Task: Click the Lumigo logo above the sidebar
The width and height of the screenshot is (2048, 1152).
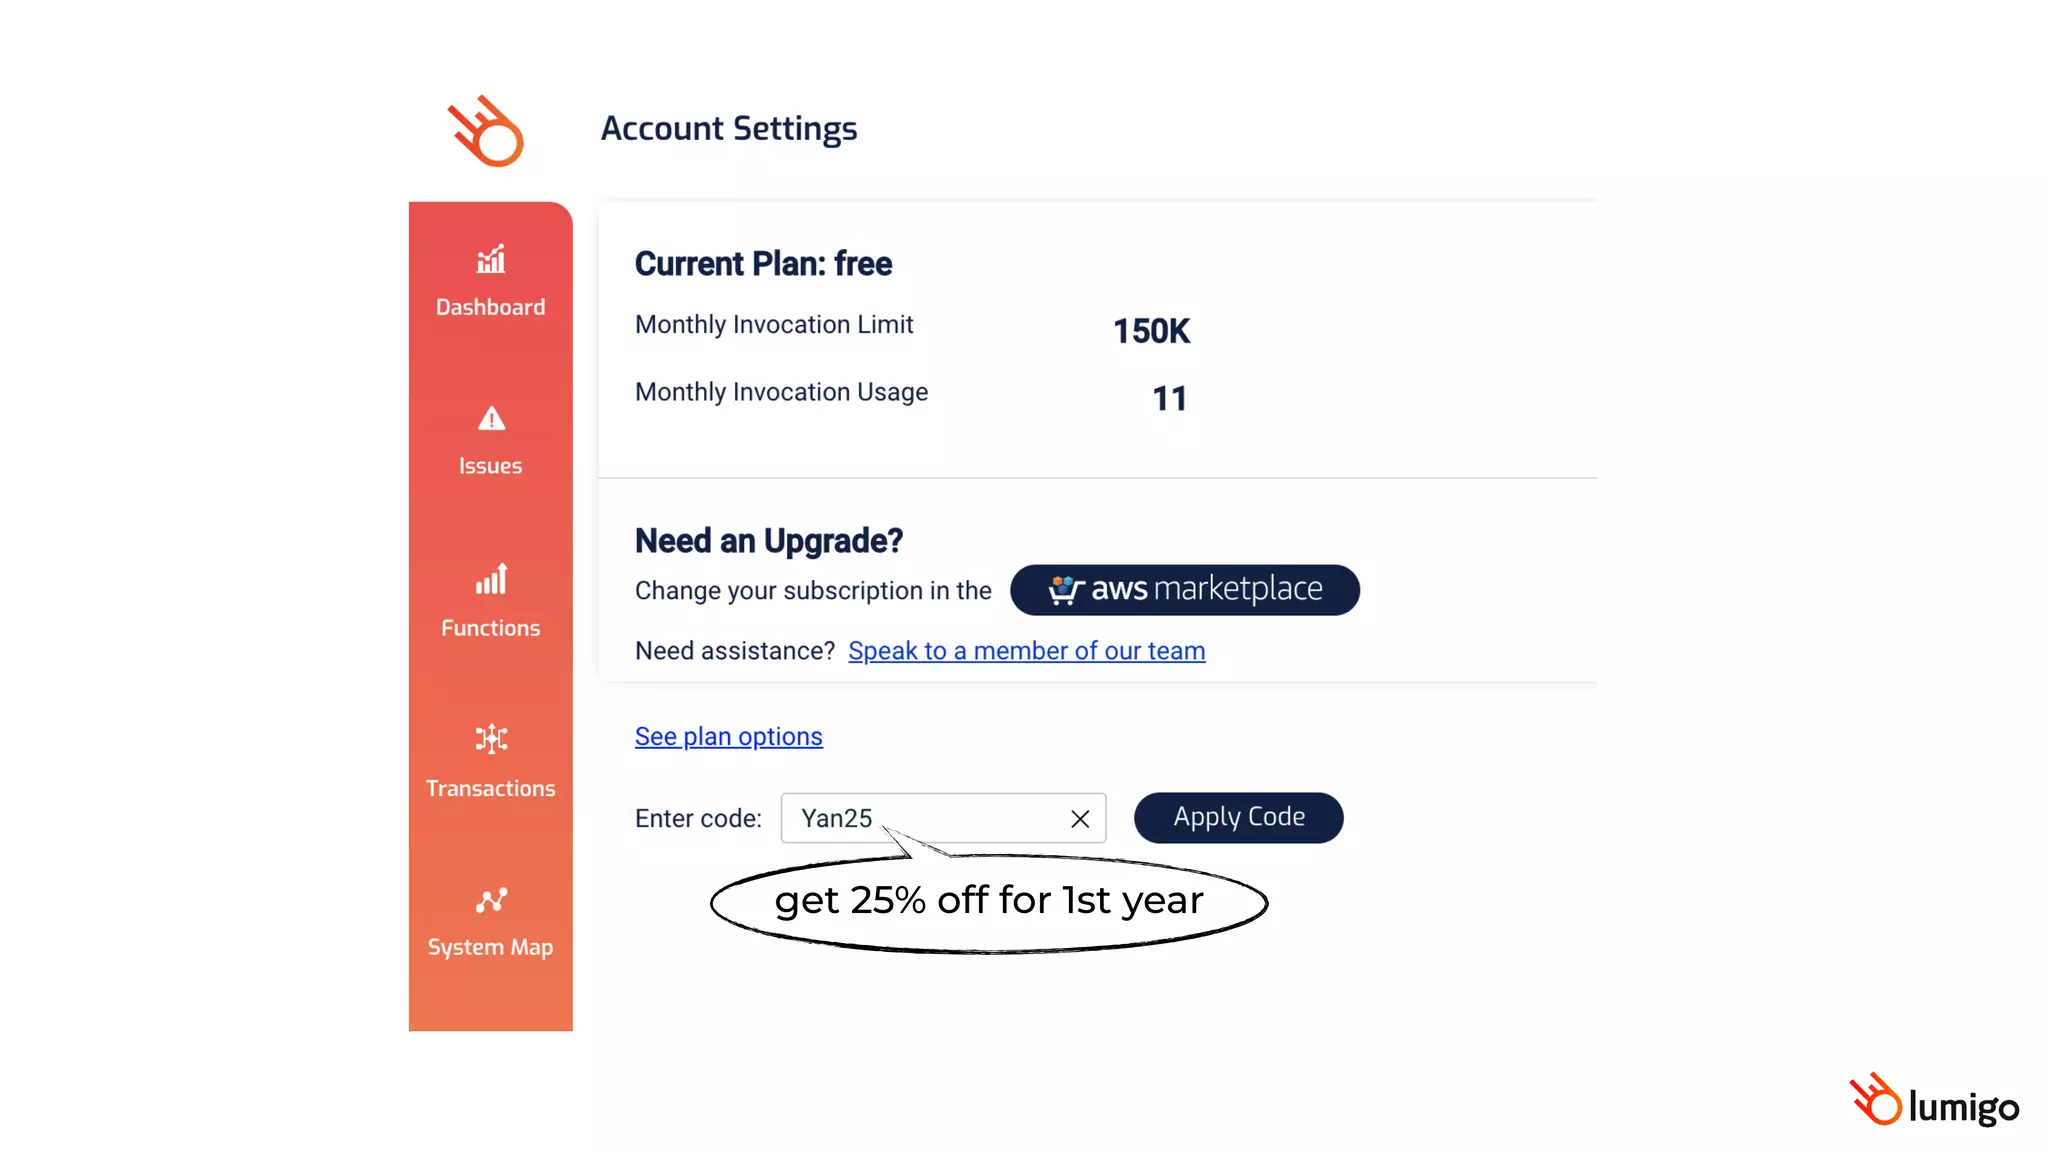Action: (486, 131)
